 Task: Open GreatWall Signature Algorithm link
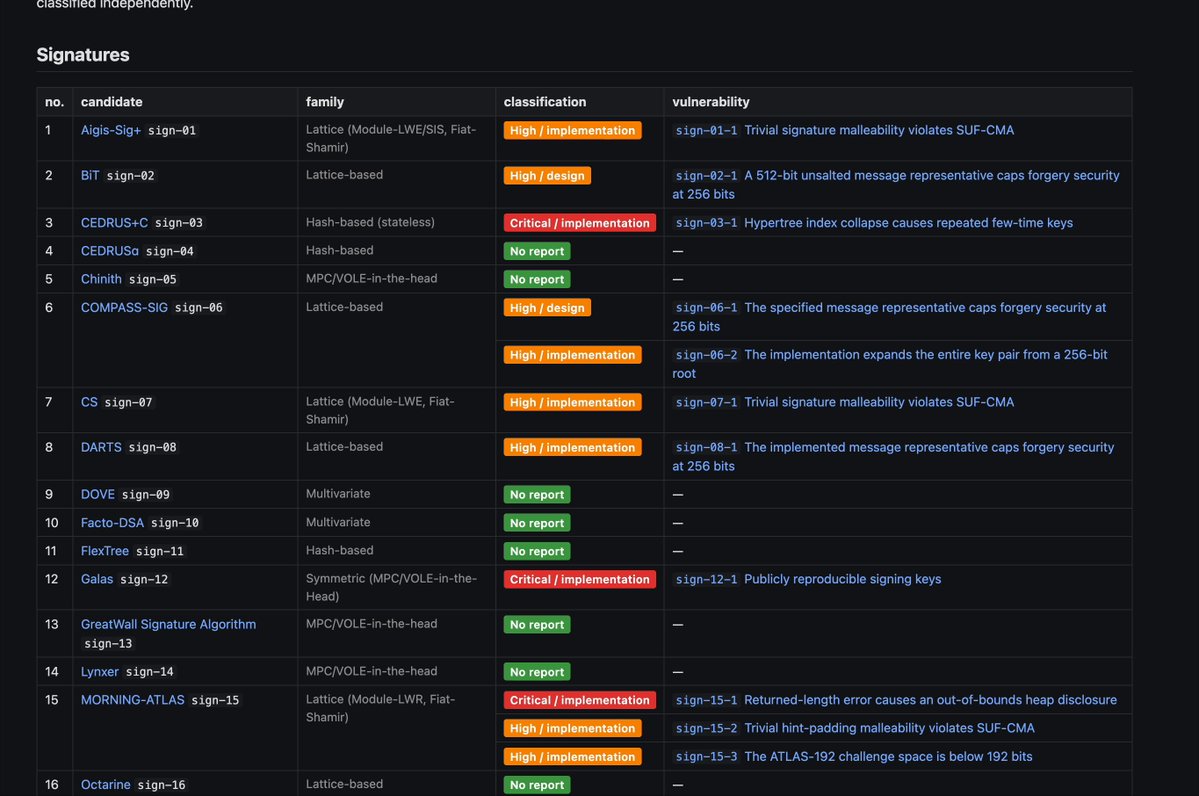[x=168, y=625]
